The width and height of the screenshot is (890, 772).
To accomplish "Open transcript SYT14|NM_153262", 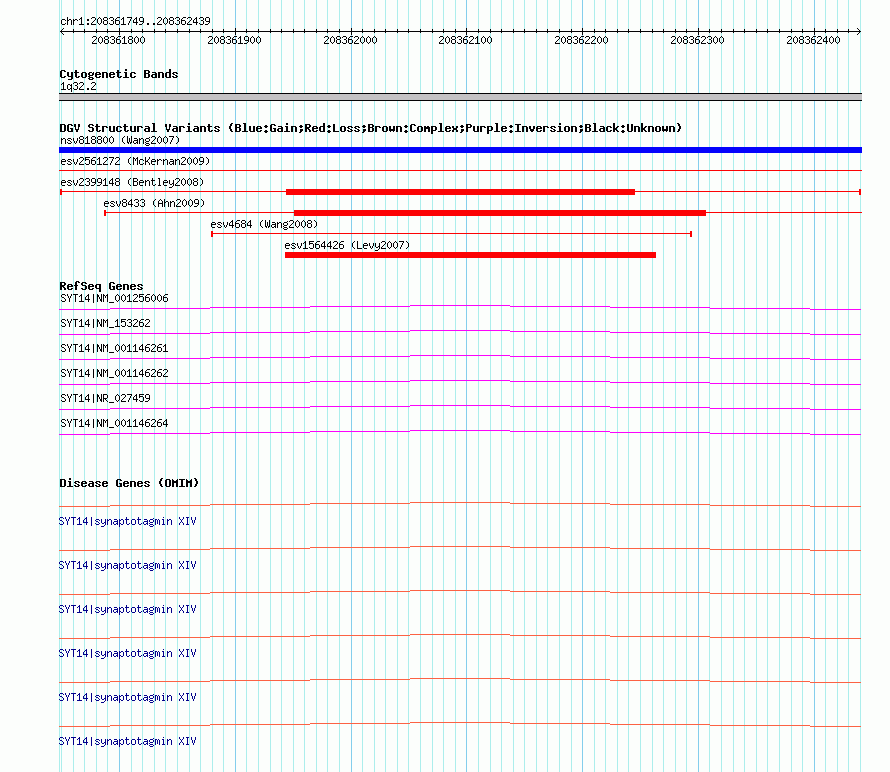I will [105, 324].
